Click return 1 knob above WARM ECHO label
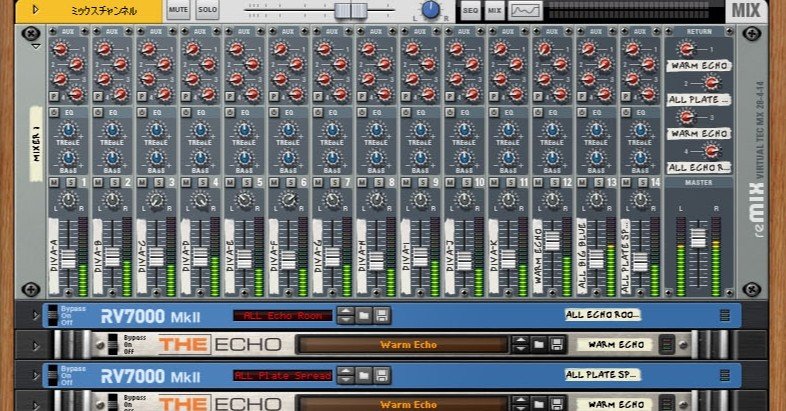This screenshot has height=411, width=786. coord(687,49)
